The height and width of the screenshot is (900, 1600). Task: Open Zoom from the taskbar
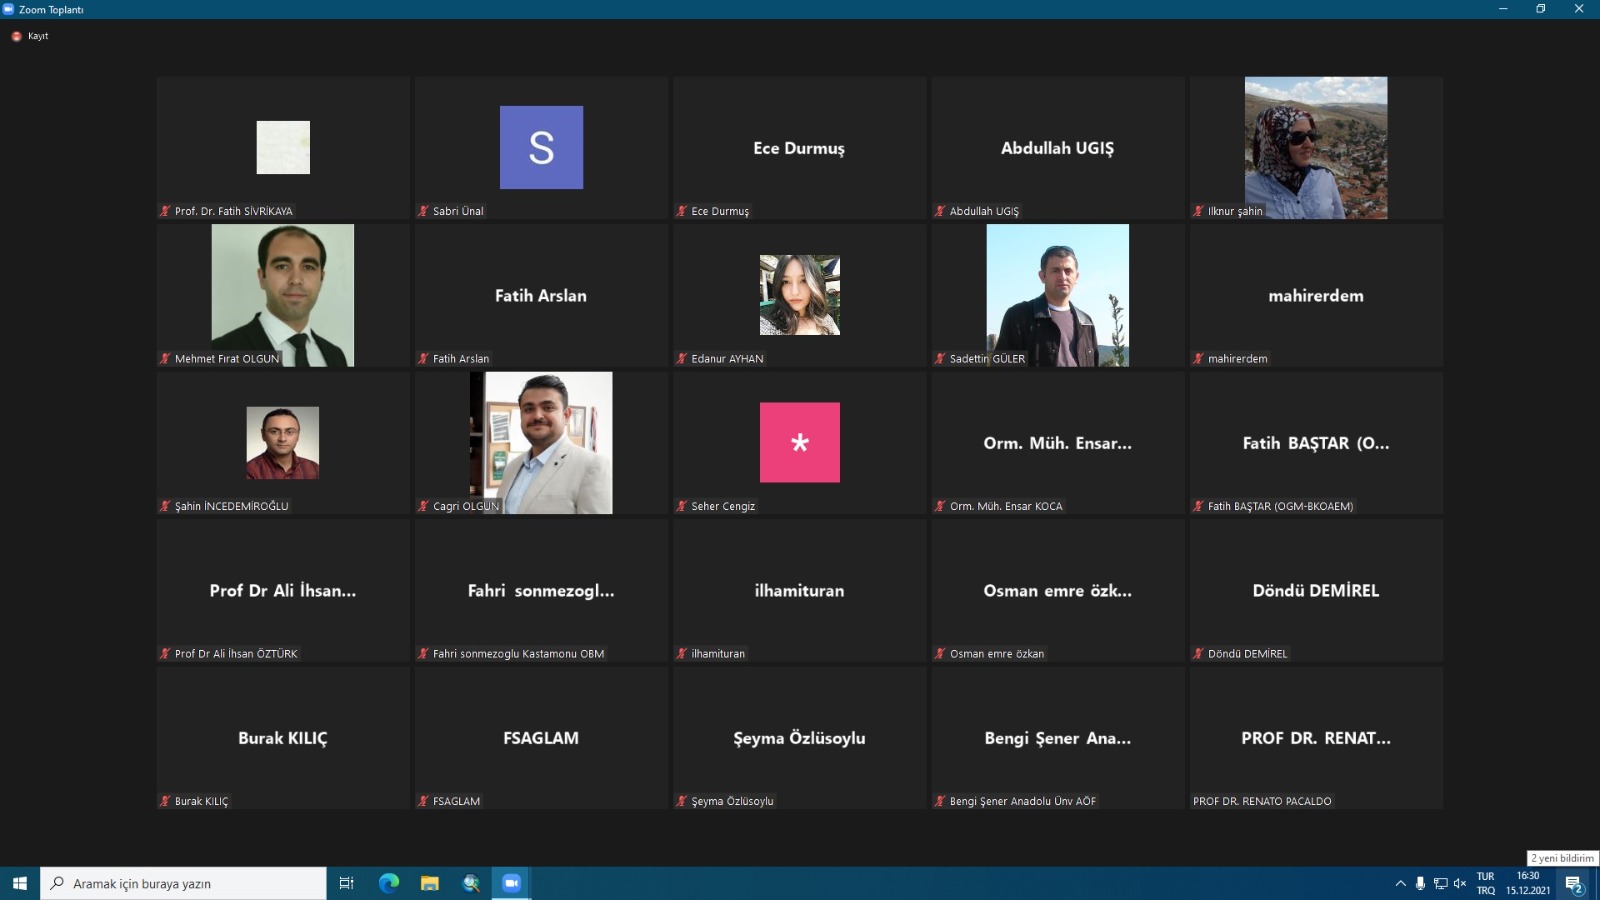pos(511,883)
